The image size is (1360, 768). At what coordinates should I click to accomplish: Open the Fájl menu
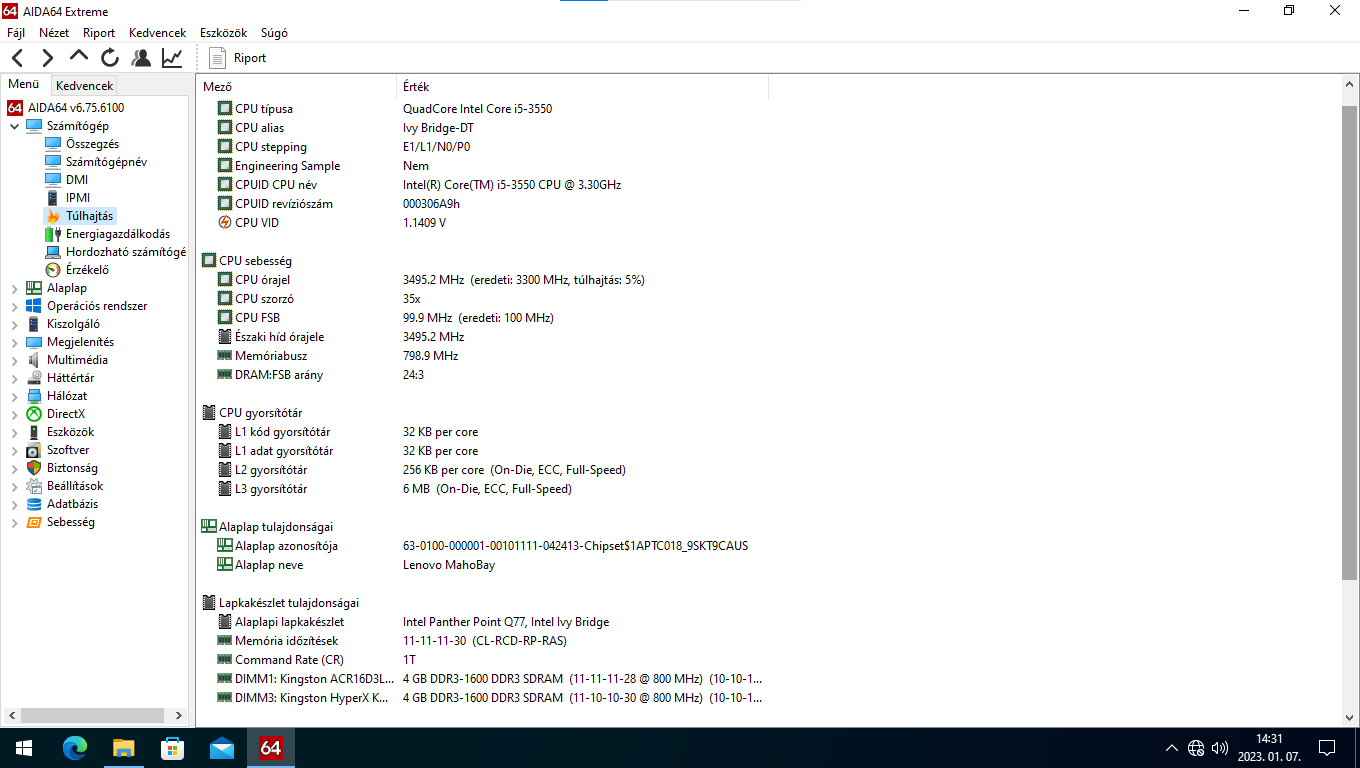tap(16, 33)
